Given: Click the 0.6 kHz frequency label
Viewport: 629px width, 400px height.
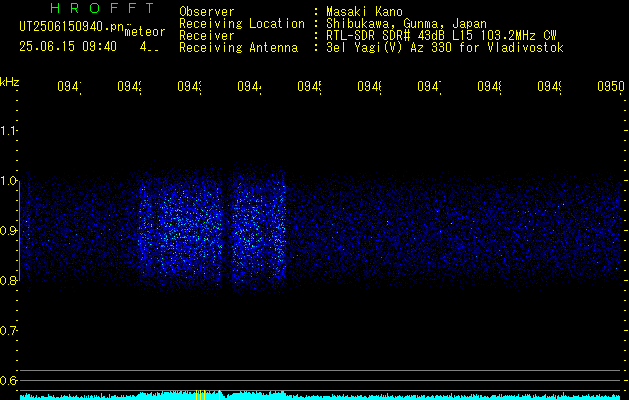Looking at the screenshot, I should click(x=8, y=380).
